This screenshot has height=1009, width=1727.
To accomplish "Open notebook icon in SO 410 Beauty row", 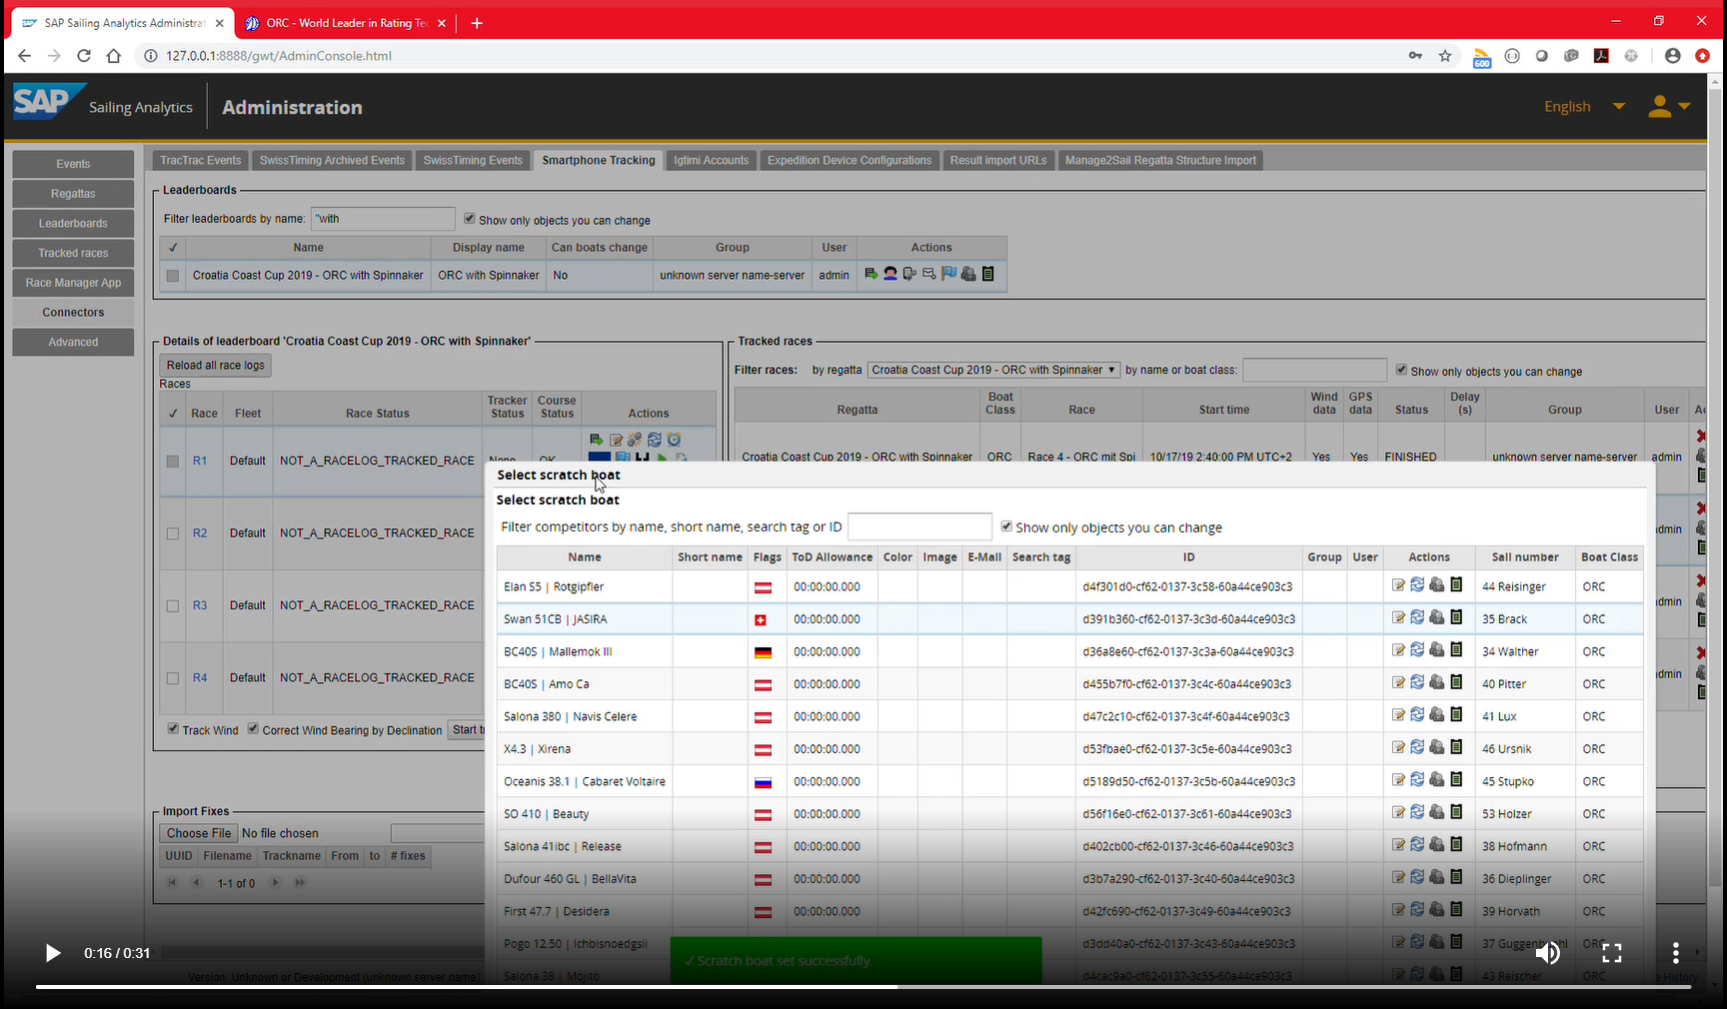I will coord(1456,812).
